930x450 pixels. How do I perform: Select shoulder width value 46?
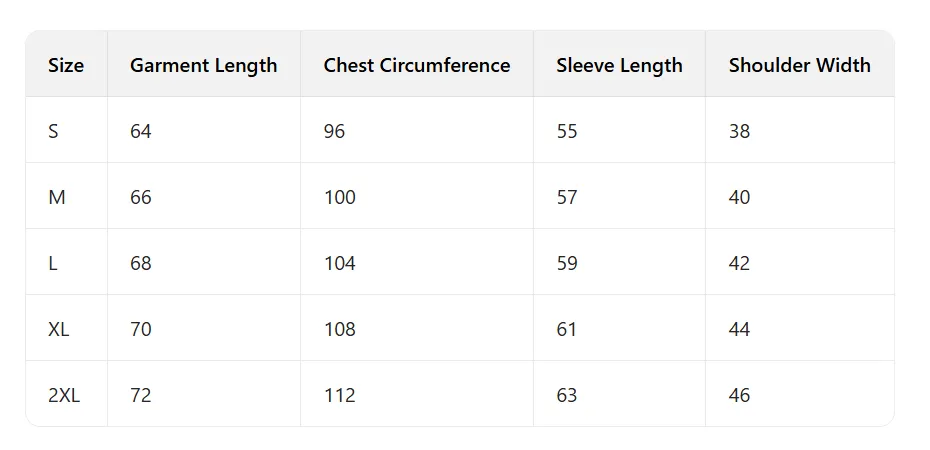coord(739,395)
